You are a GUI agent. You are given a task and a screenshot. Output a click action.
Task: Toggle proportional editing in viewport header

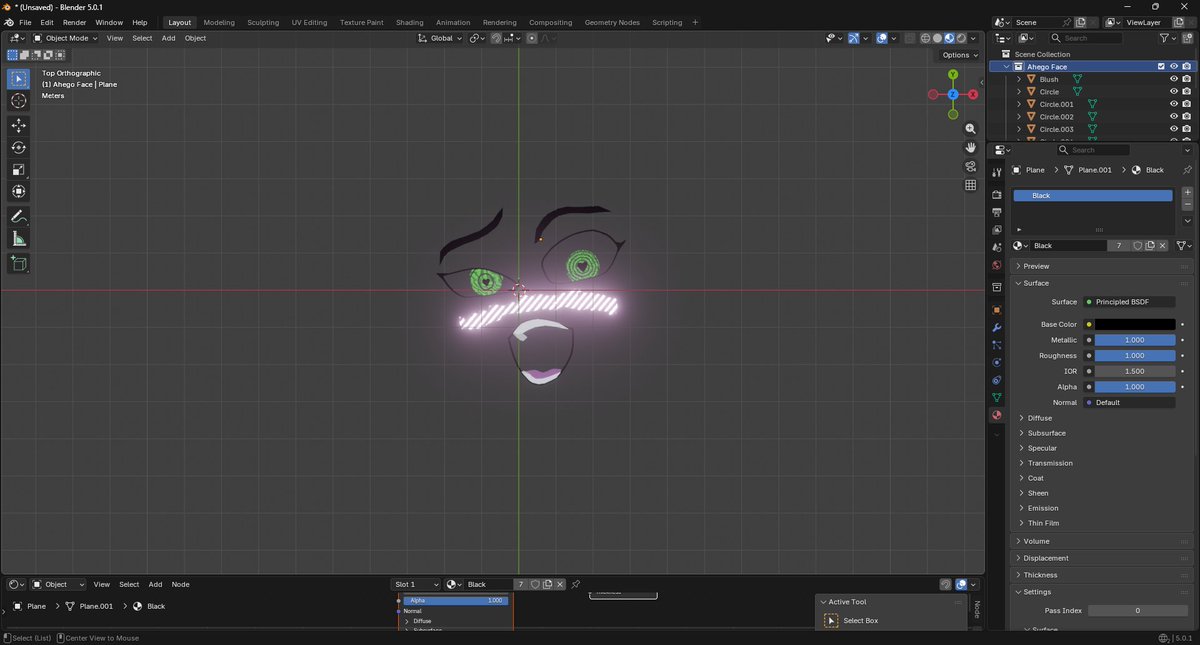click(531, 38)
